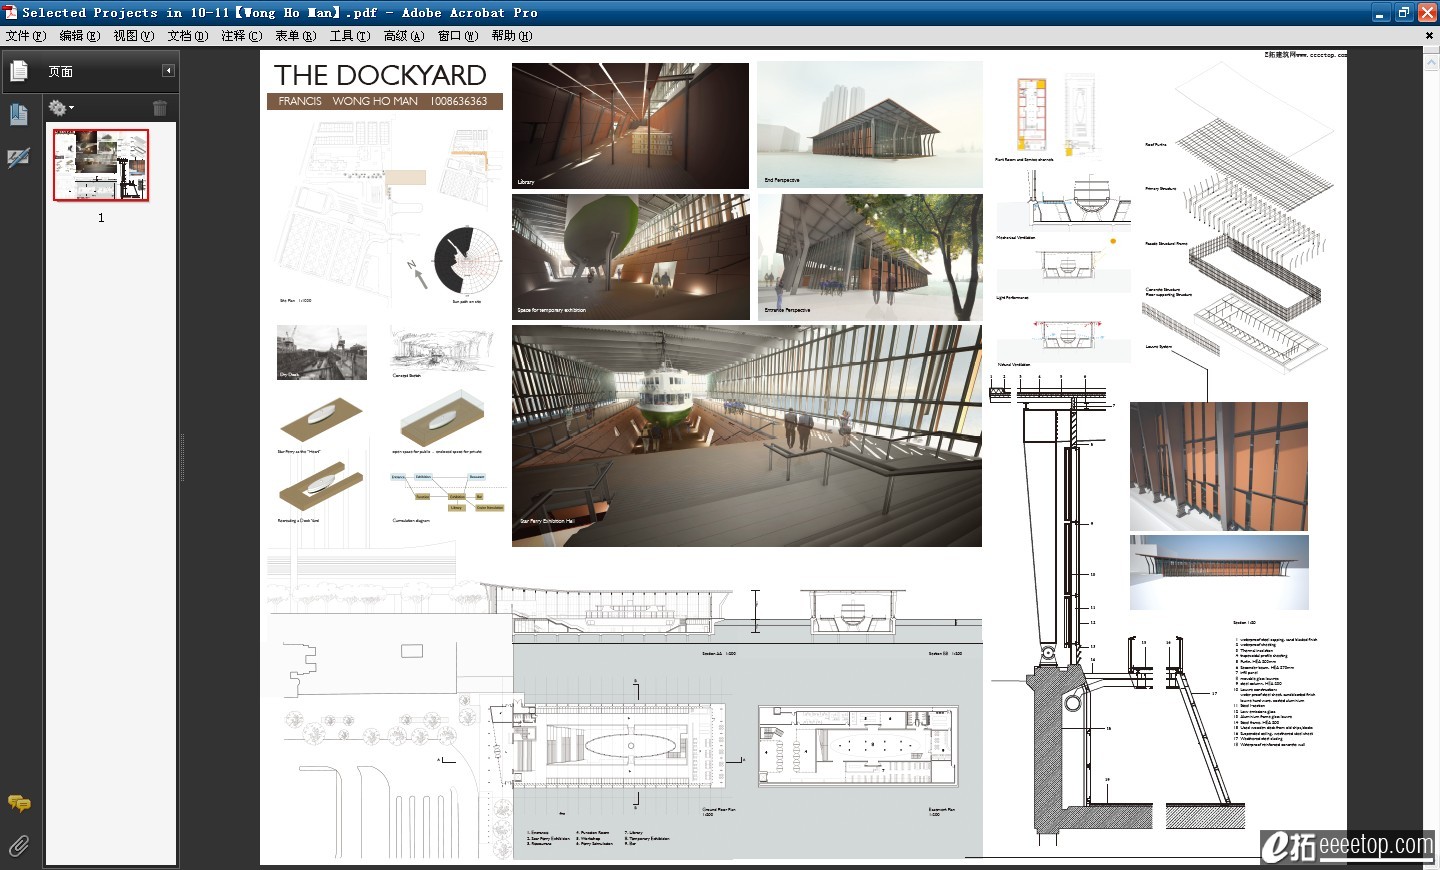Open the 高级(A) menu
The height and width of the screenshot is (870, 1440).
coord(404,35)
